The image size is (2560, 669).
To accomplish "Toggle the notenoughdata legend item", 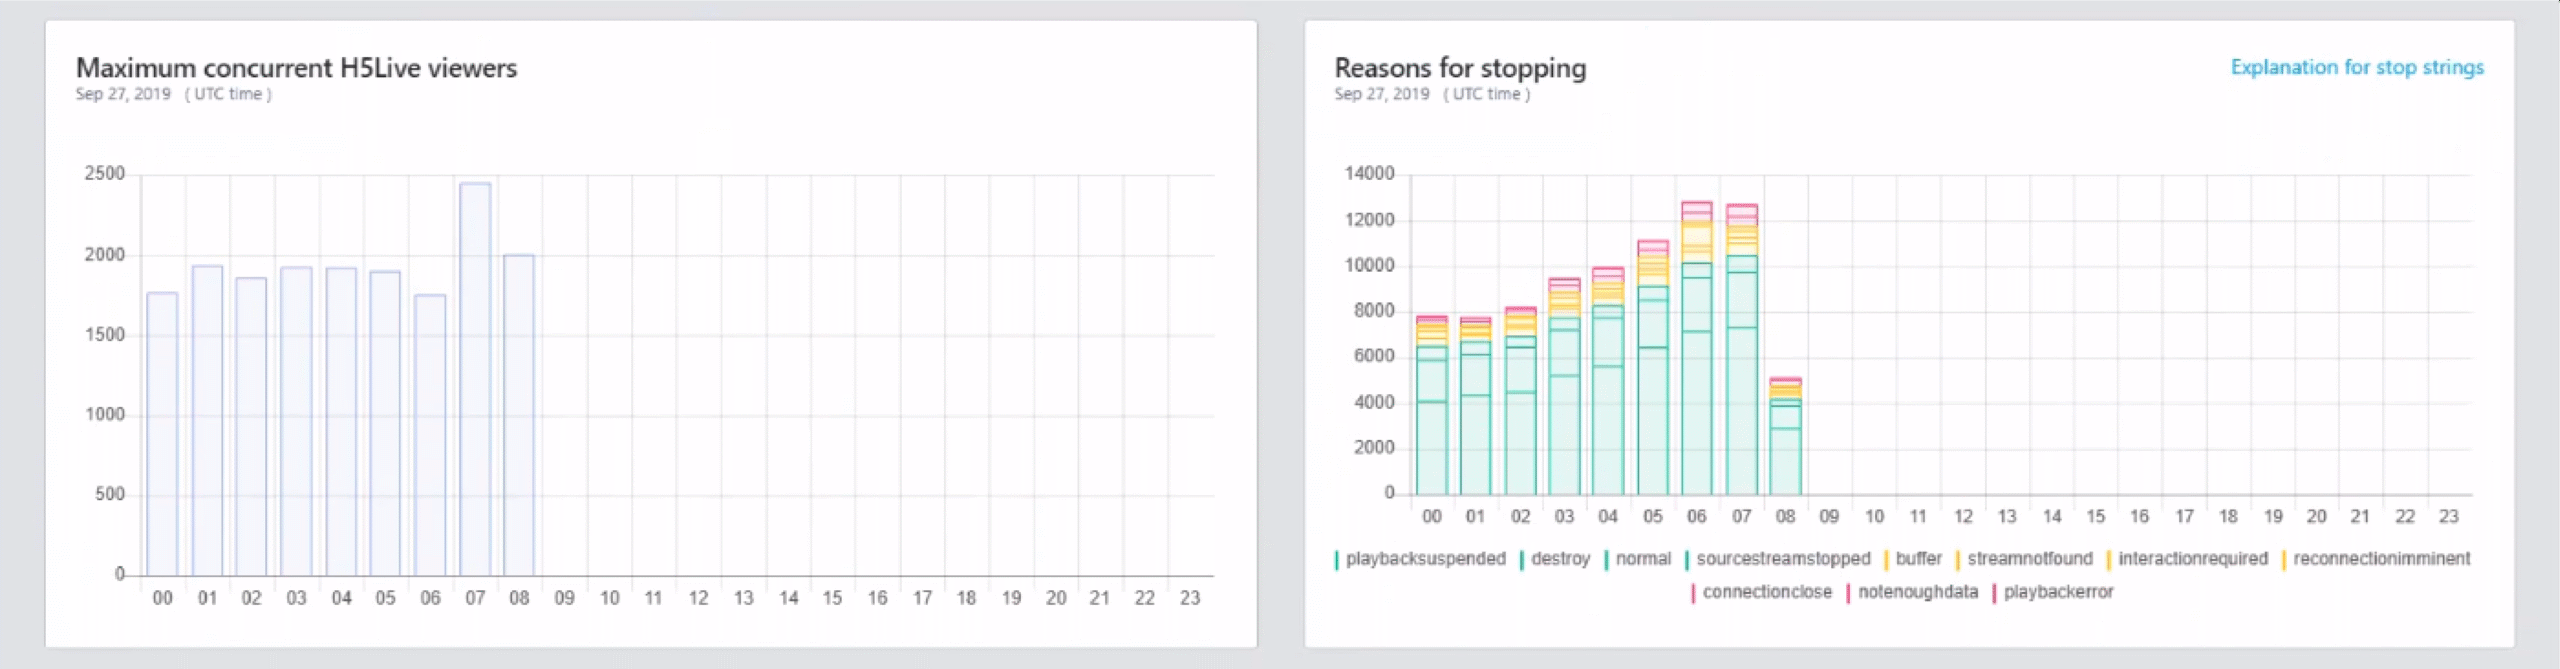I will (x=1917, y=592).
